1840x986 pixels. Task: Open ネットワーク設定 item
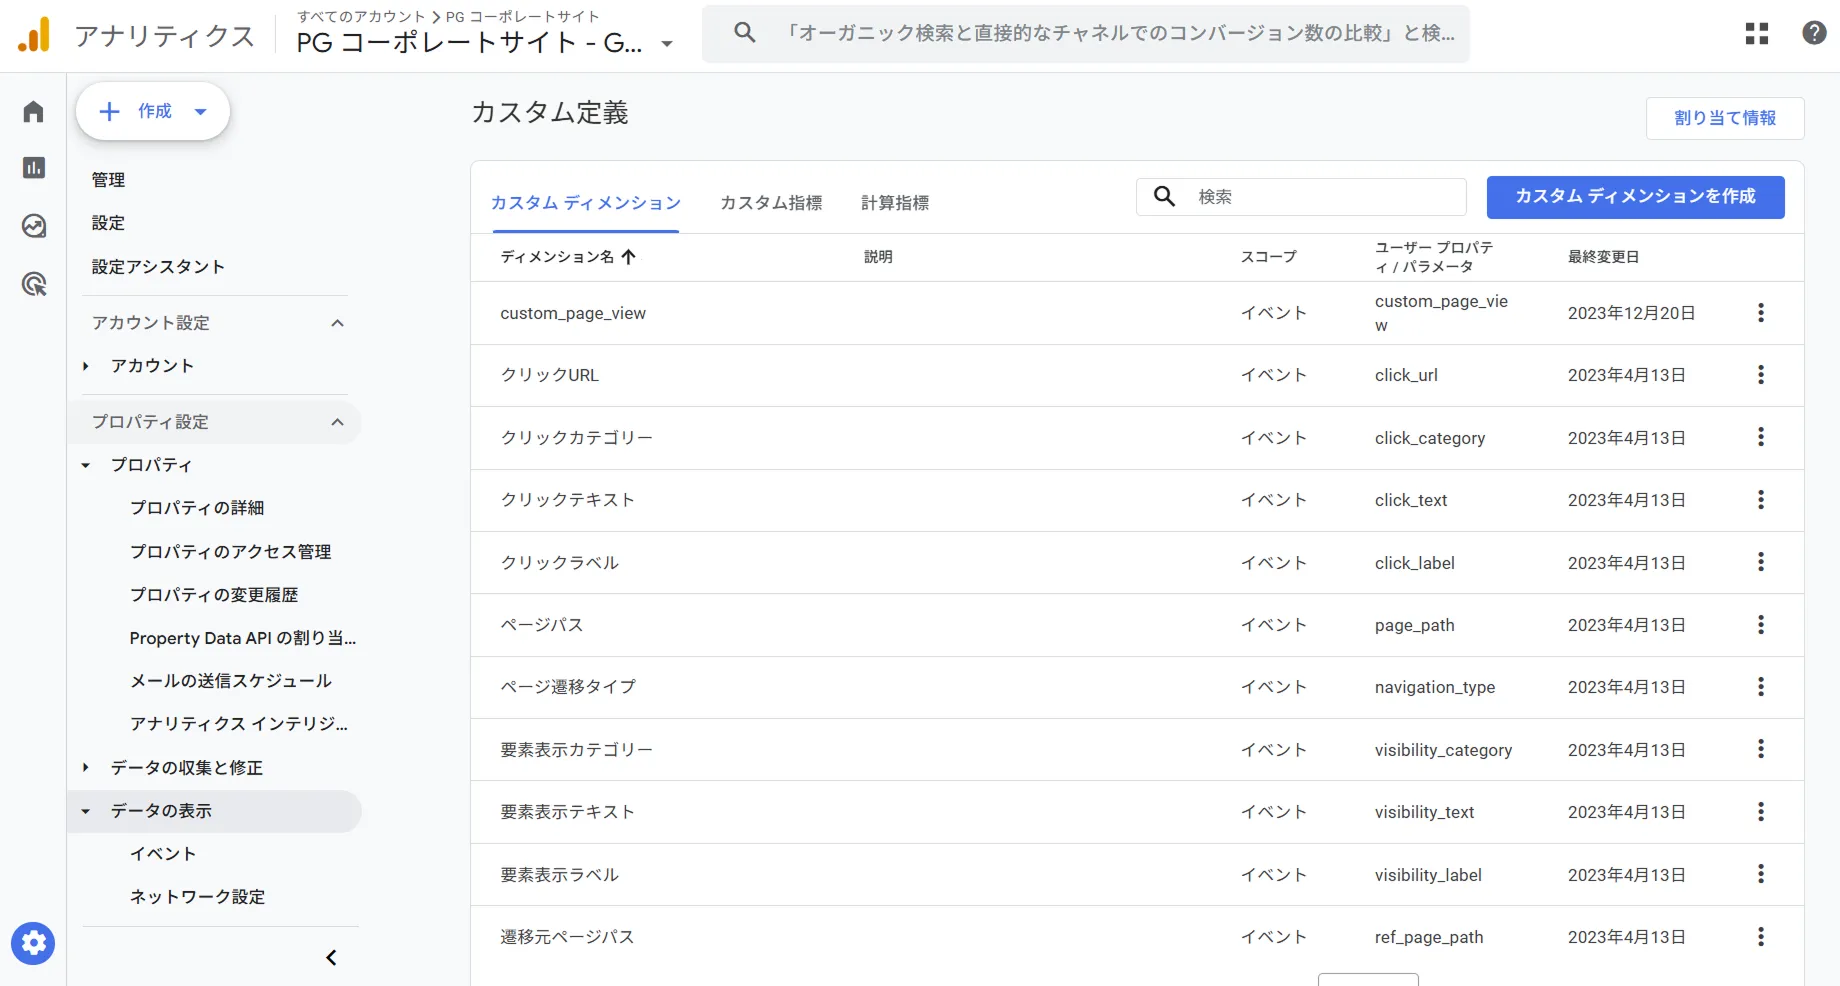click(197, 897)
